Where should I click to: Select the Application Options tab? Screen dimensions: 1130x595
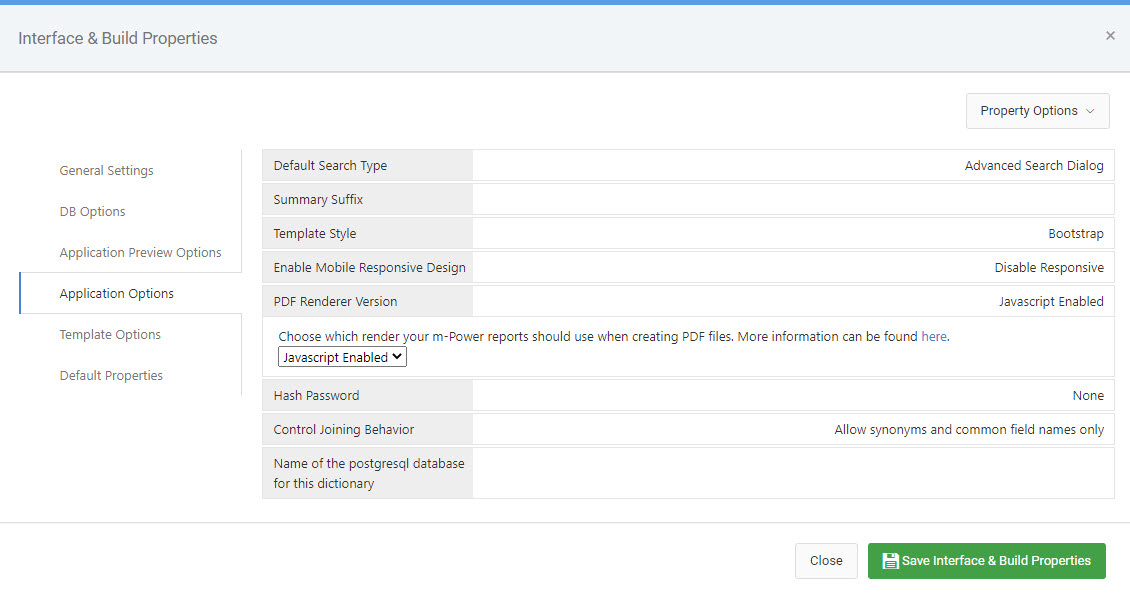coord(117,294)
